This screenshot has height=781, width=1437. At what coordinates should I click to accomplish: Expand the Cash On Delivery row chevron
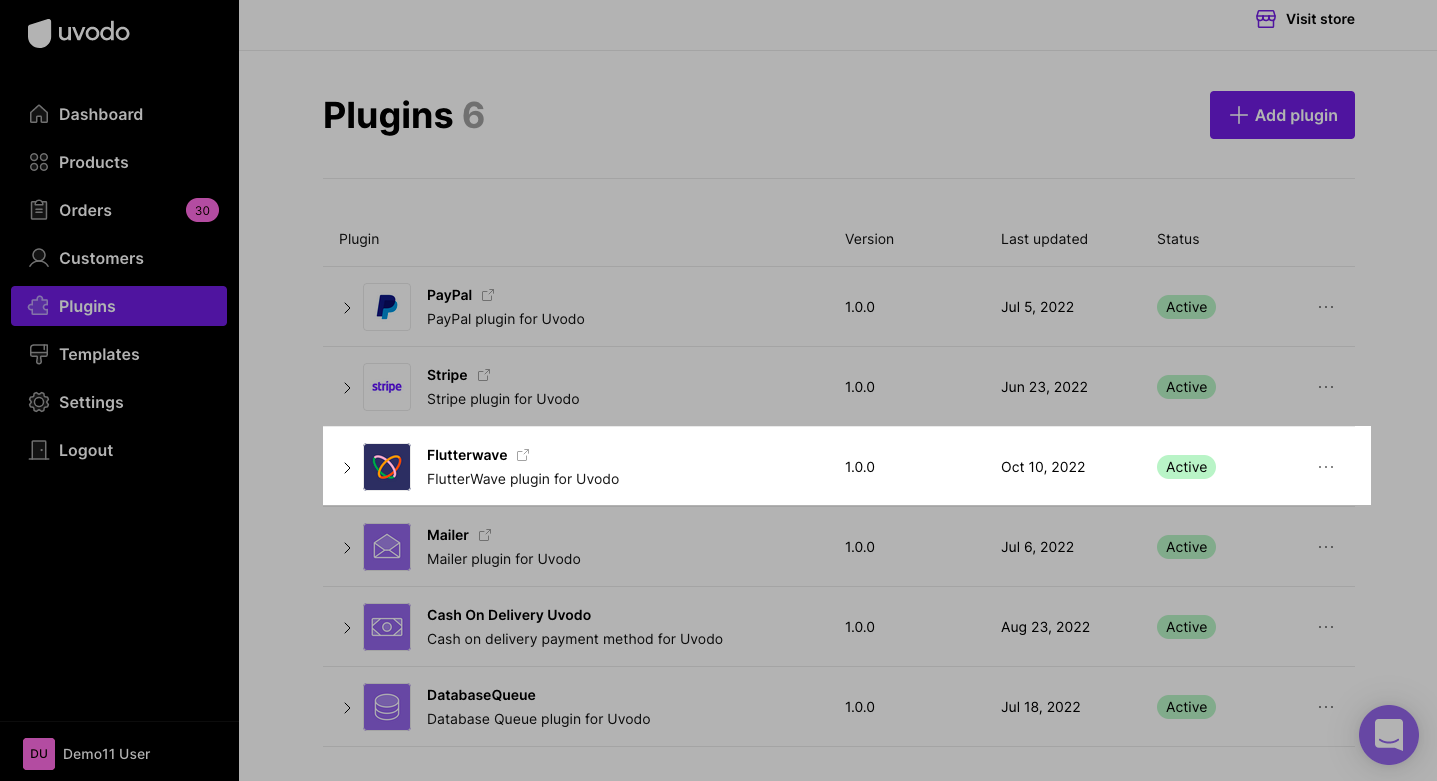(347, 628)
